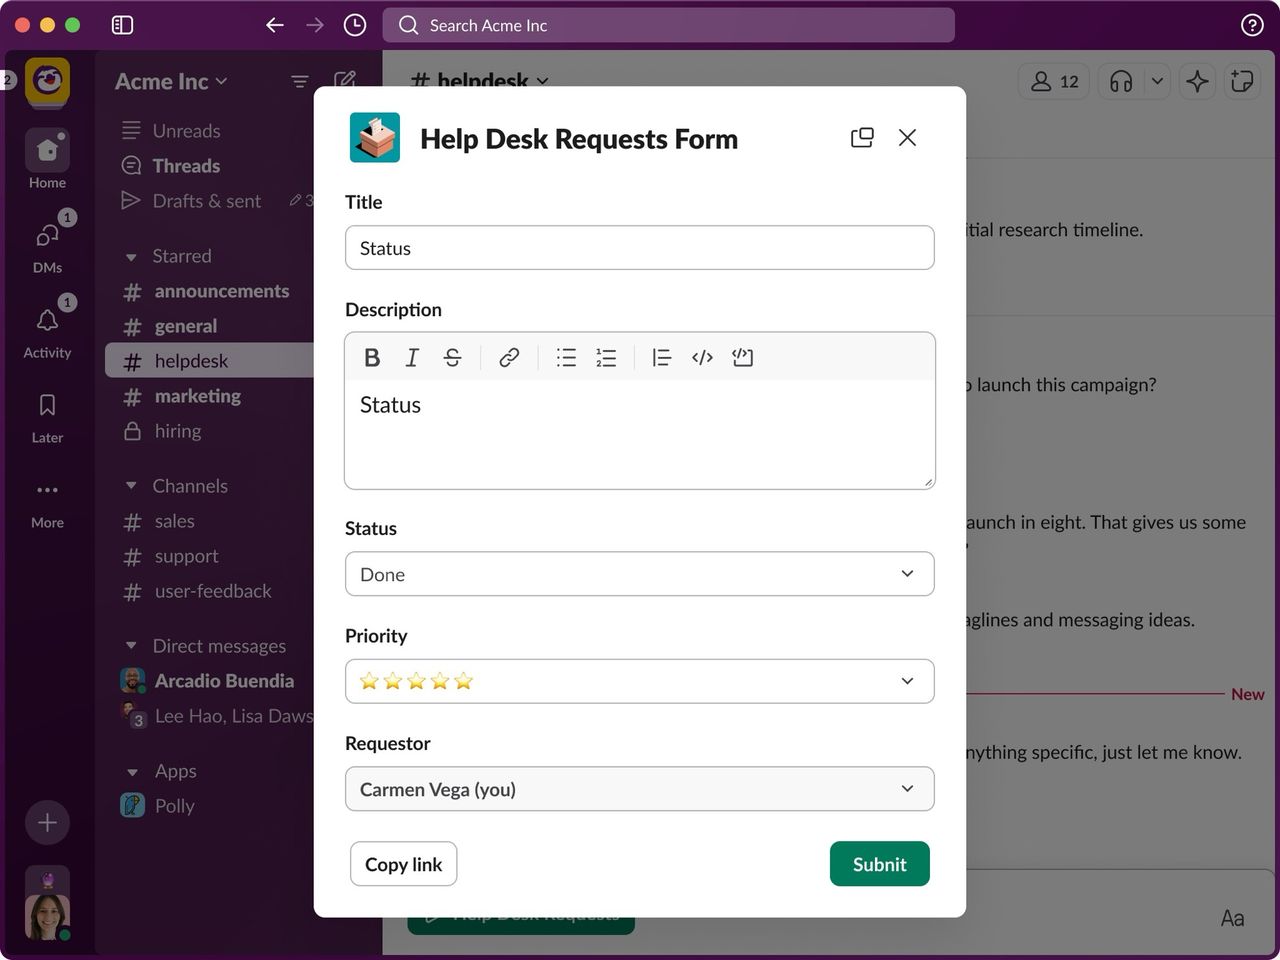This screenshot has height=960, width=1280.
Task: Click into the Title input field
Action: [639, 248]
